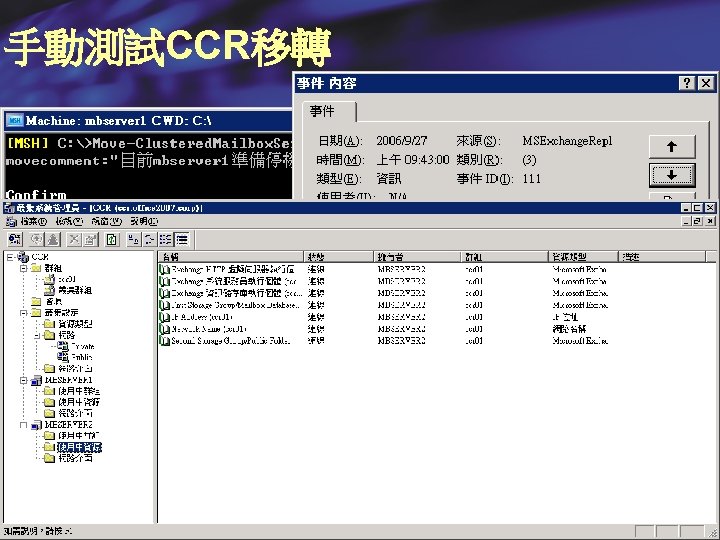Click the up arrow button in event dialog

tap(672, 146)
